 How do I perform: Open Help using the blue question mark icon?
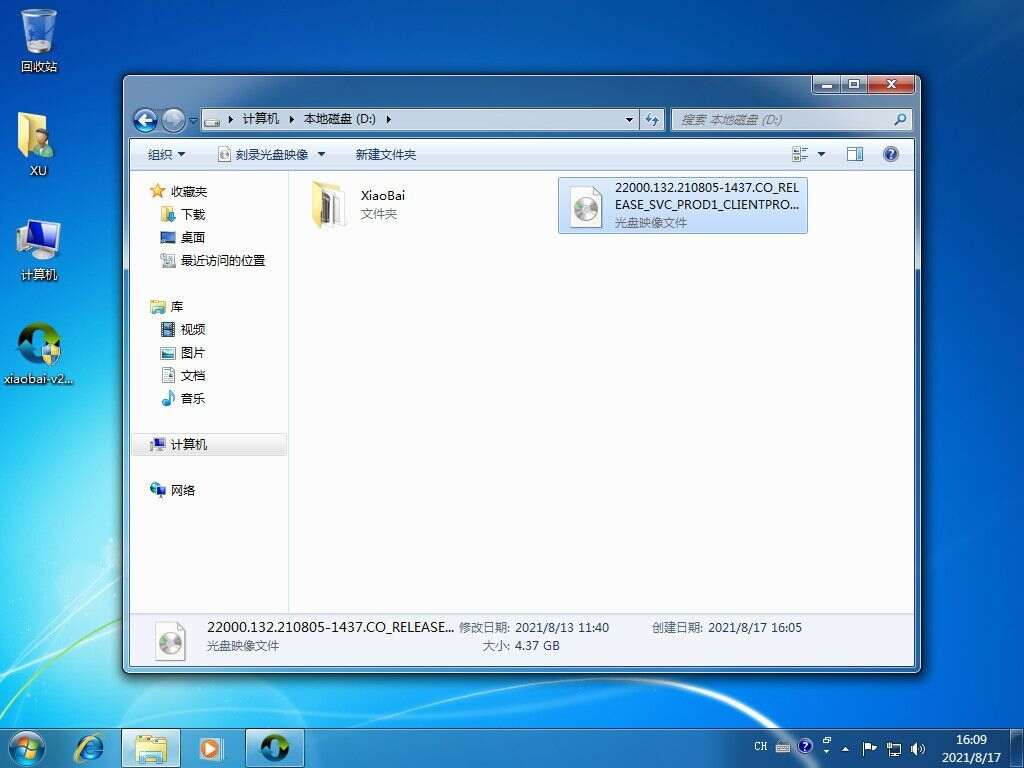tap(889, 153)
